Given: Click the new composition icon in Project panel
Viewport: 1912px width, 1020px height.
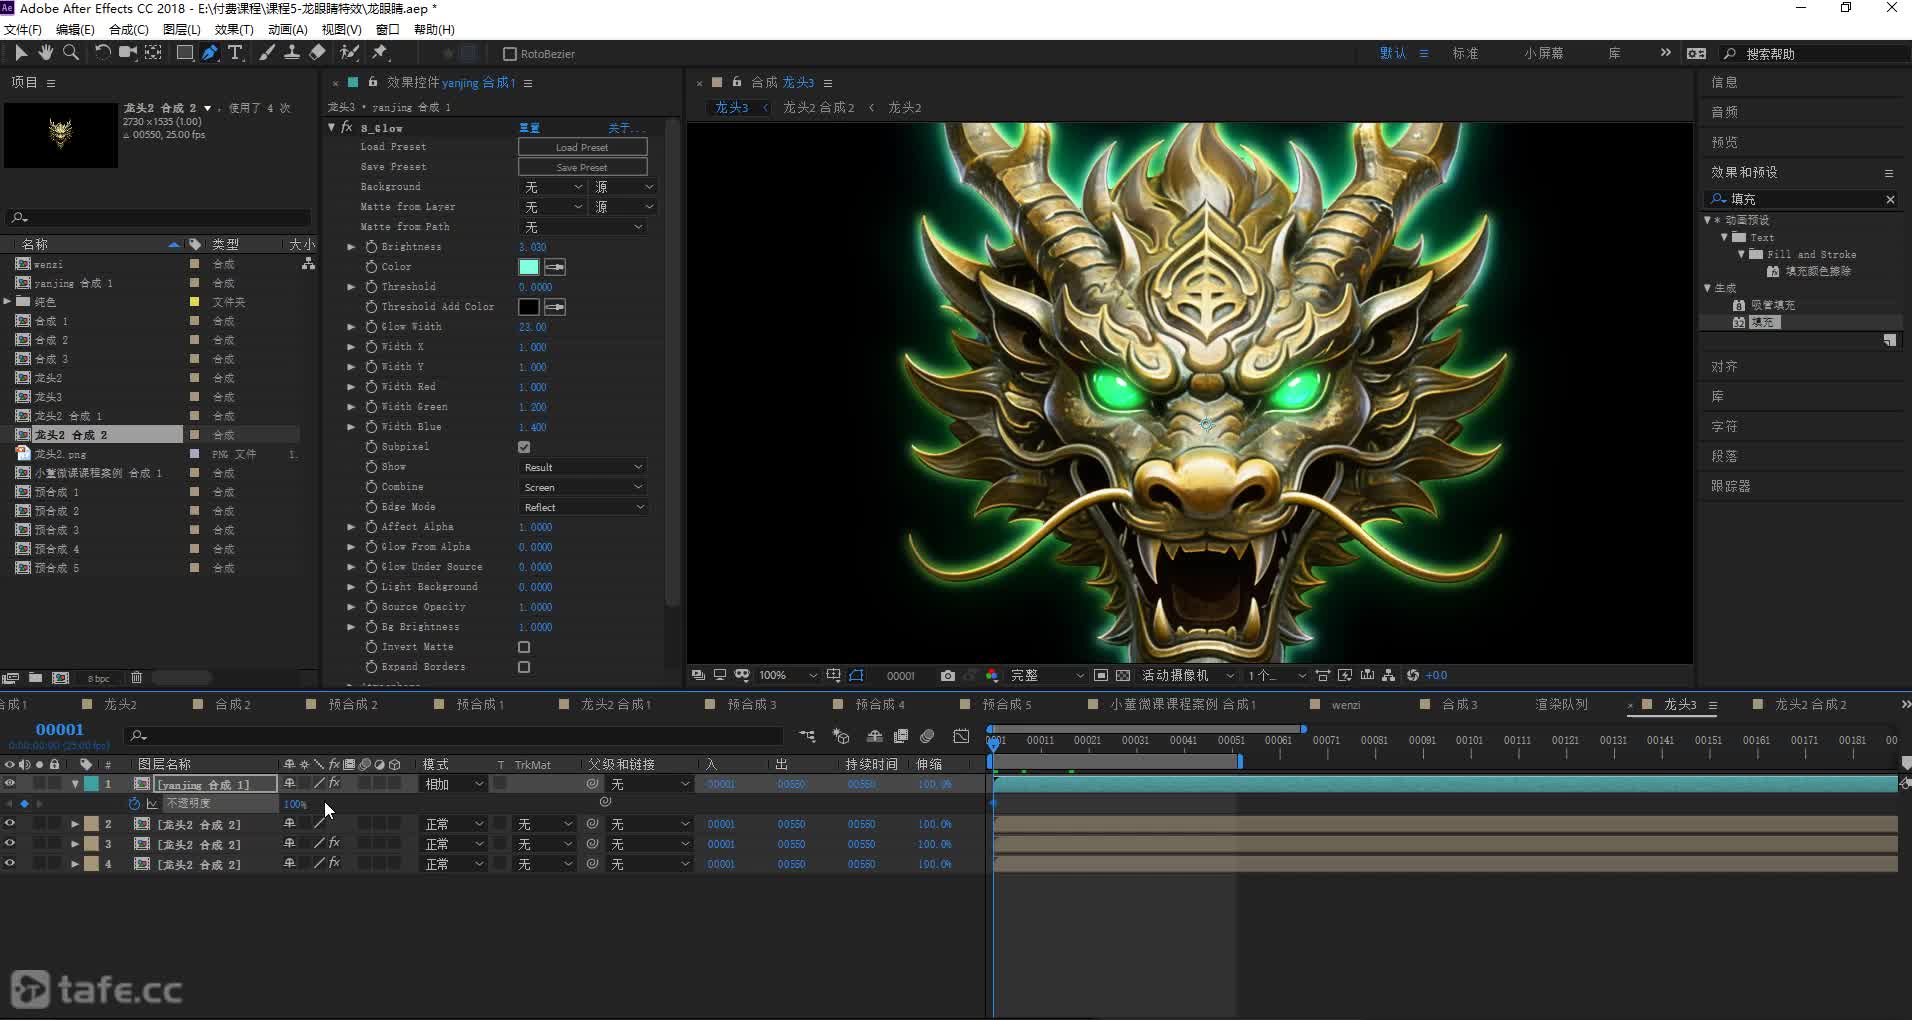Looking at the screenshot, I should pos(60,678).
